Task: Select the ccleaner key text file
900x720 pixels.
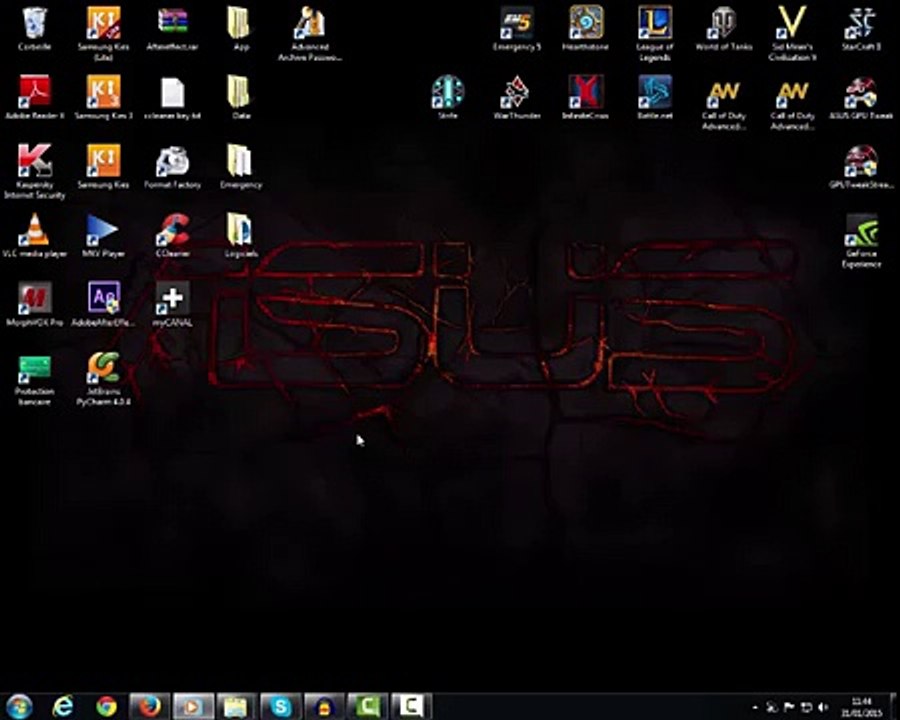Action: tap(172, 98)
